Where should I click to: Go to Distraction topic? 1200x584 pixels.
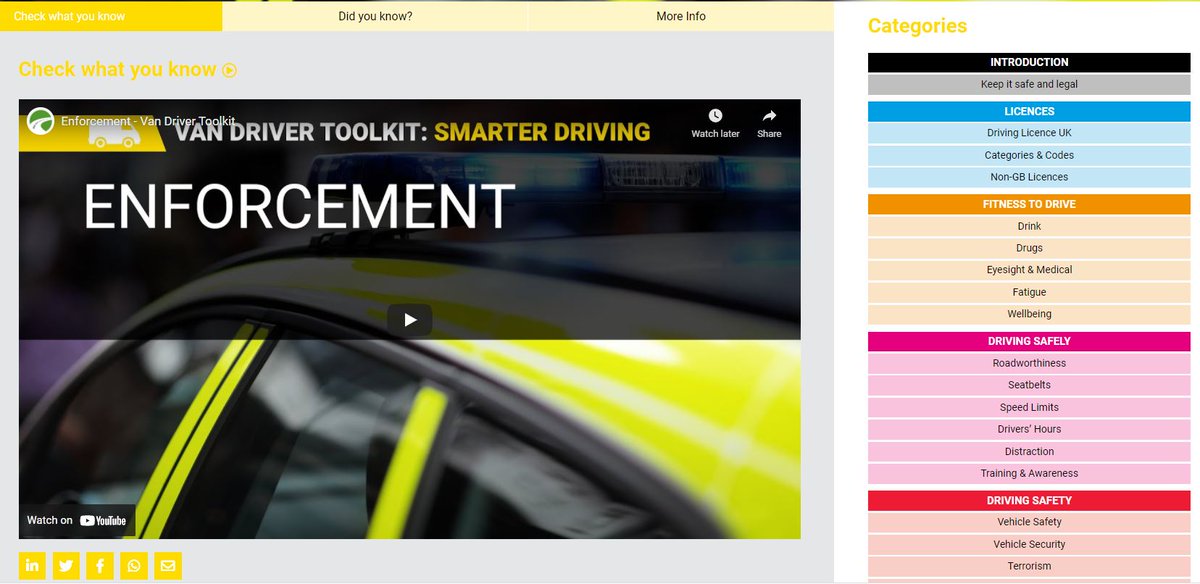1029,451
